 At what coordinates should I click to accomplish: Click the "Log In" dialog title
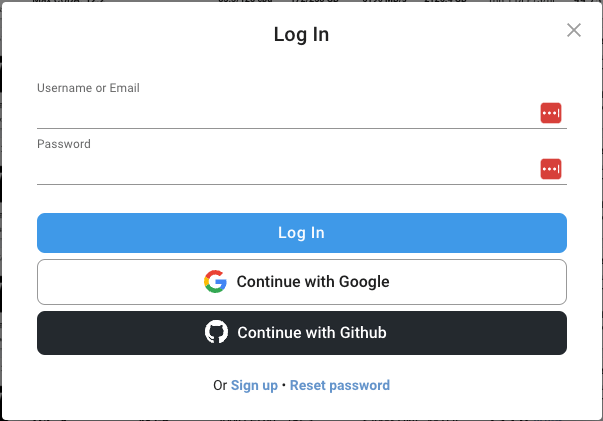tap(301, 35)
